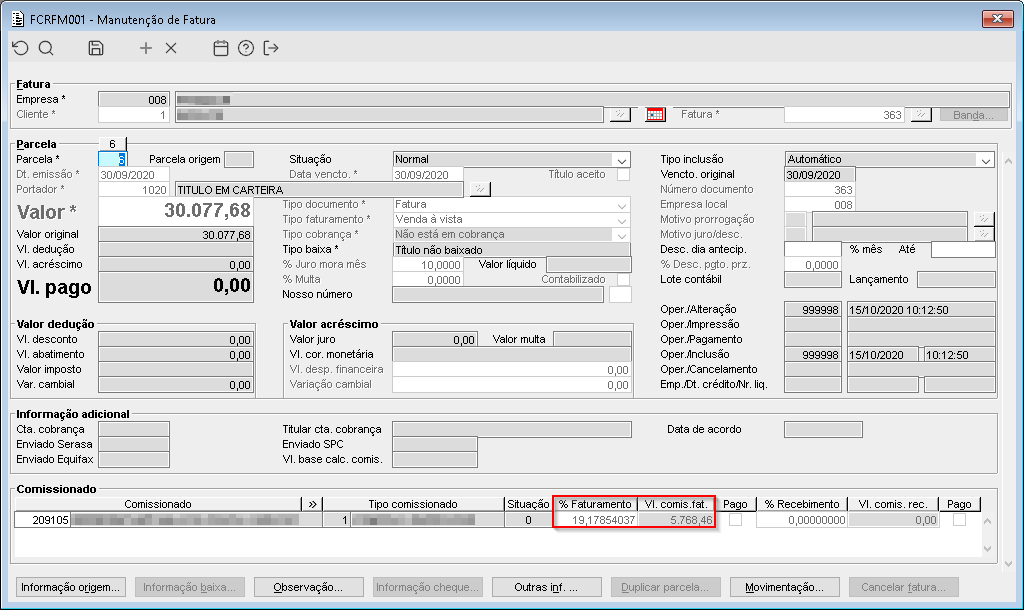
Task: Click the Banda... button
Action: [x=973, y=115]
